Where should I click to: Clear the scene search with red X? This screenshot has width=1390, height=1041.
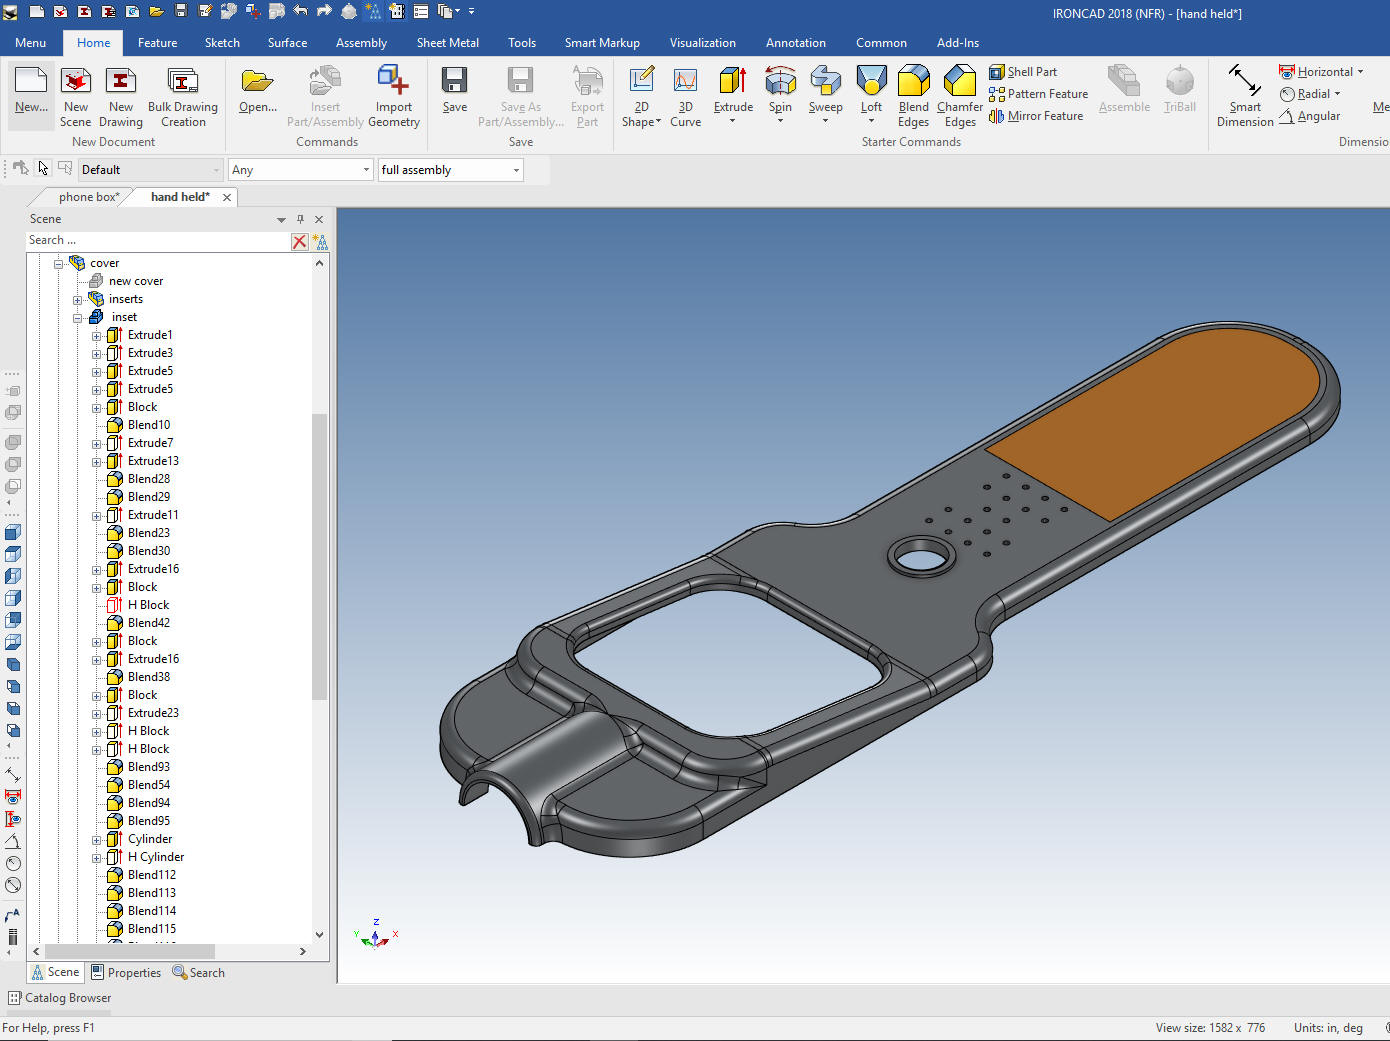[299, 241]
